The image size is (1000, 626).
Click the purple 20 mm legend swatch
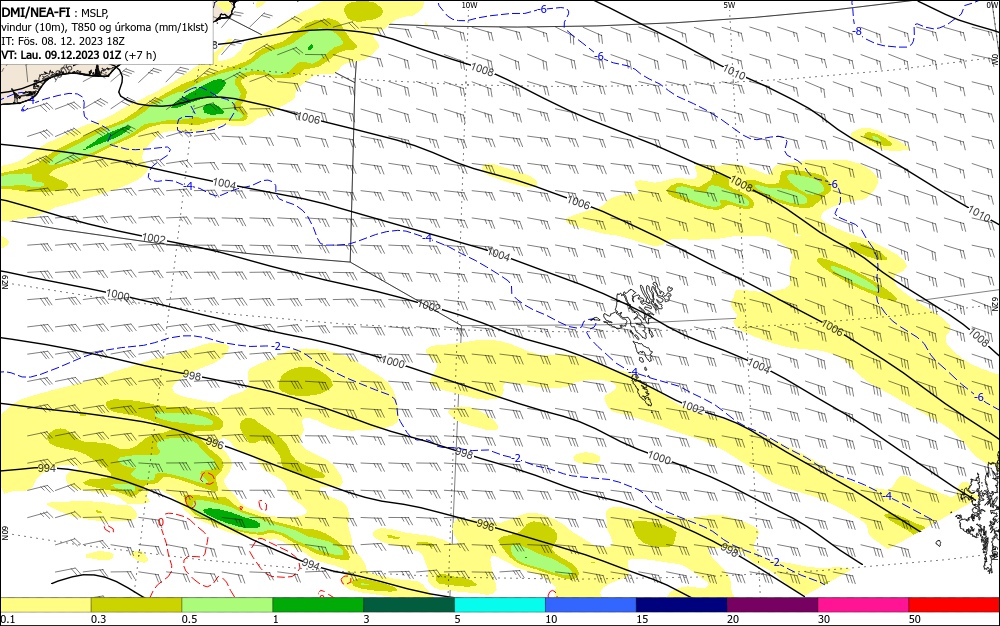point(772,605)
